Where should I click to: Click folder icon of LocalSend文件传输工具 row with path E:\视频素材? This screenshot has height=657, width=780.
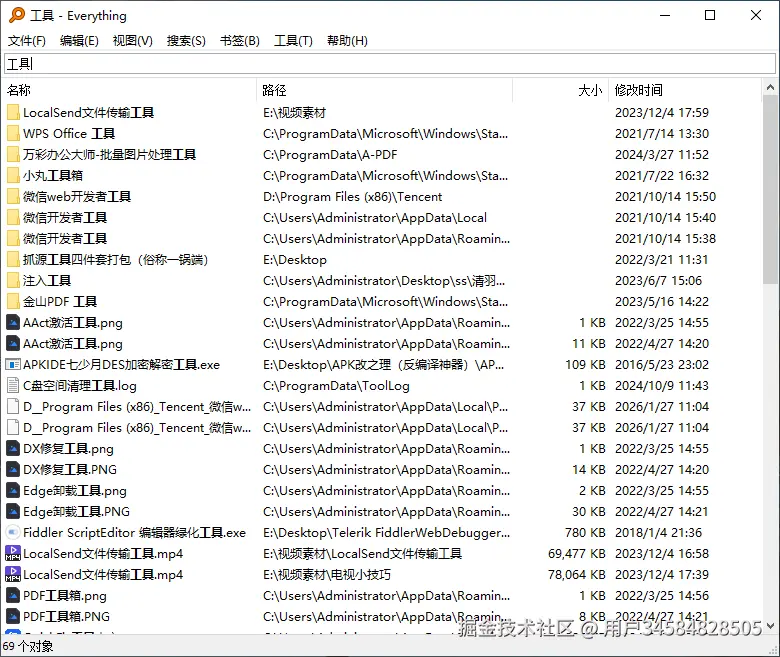(13, 112)
